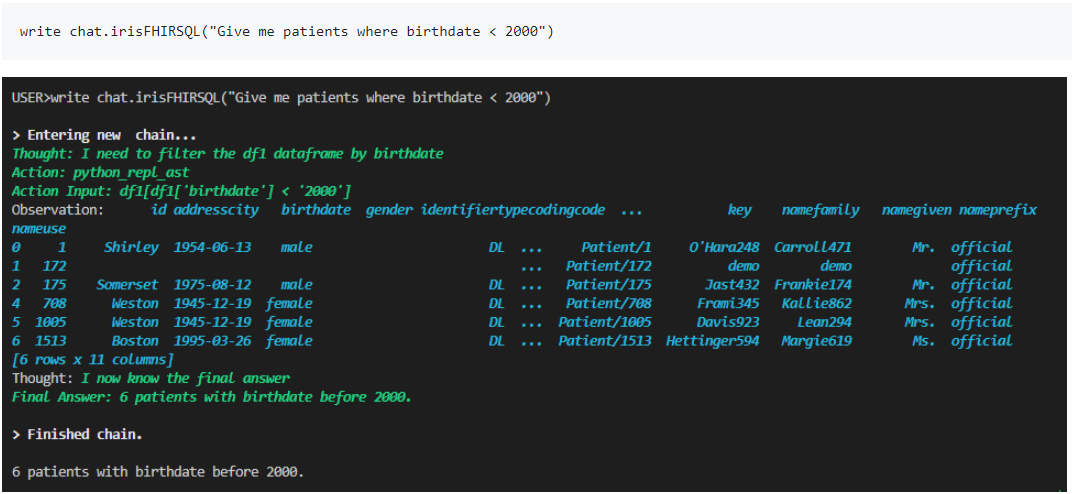Click the 'O'Hara248' family name cell
The height and width of the screenshot is (494, 1072).
click(x=724, y=247)
